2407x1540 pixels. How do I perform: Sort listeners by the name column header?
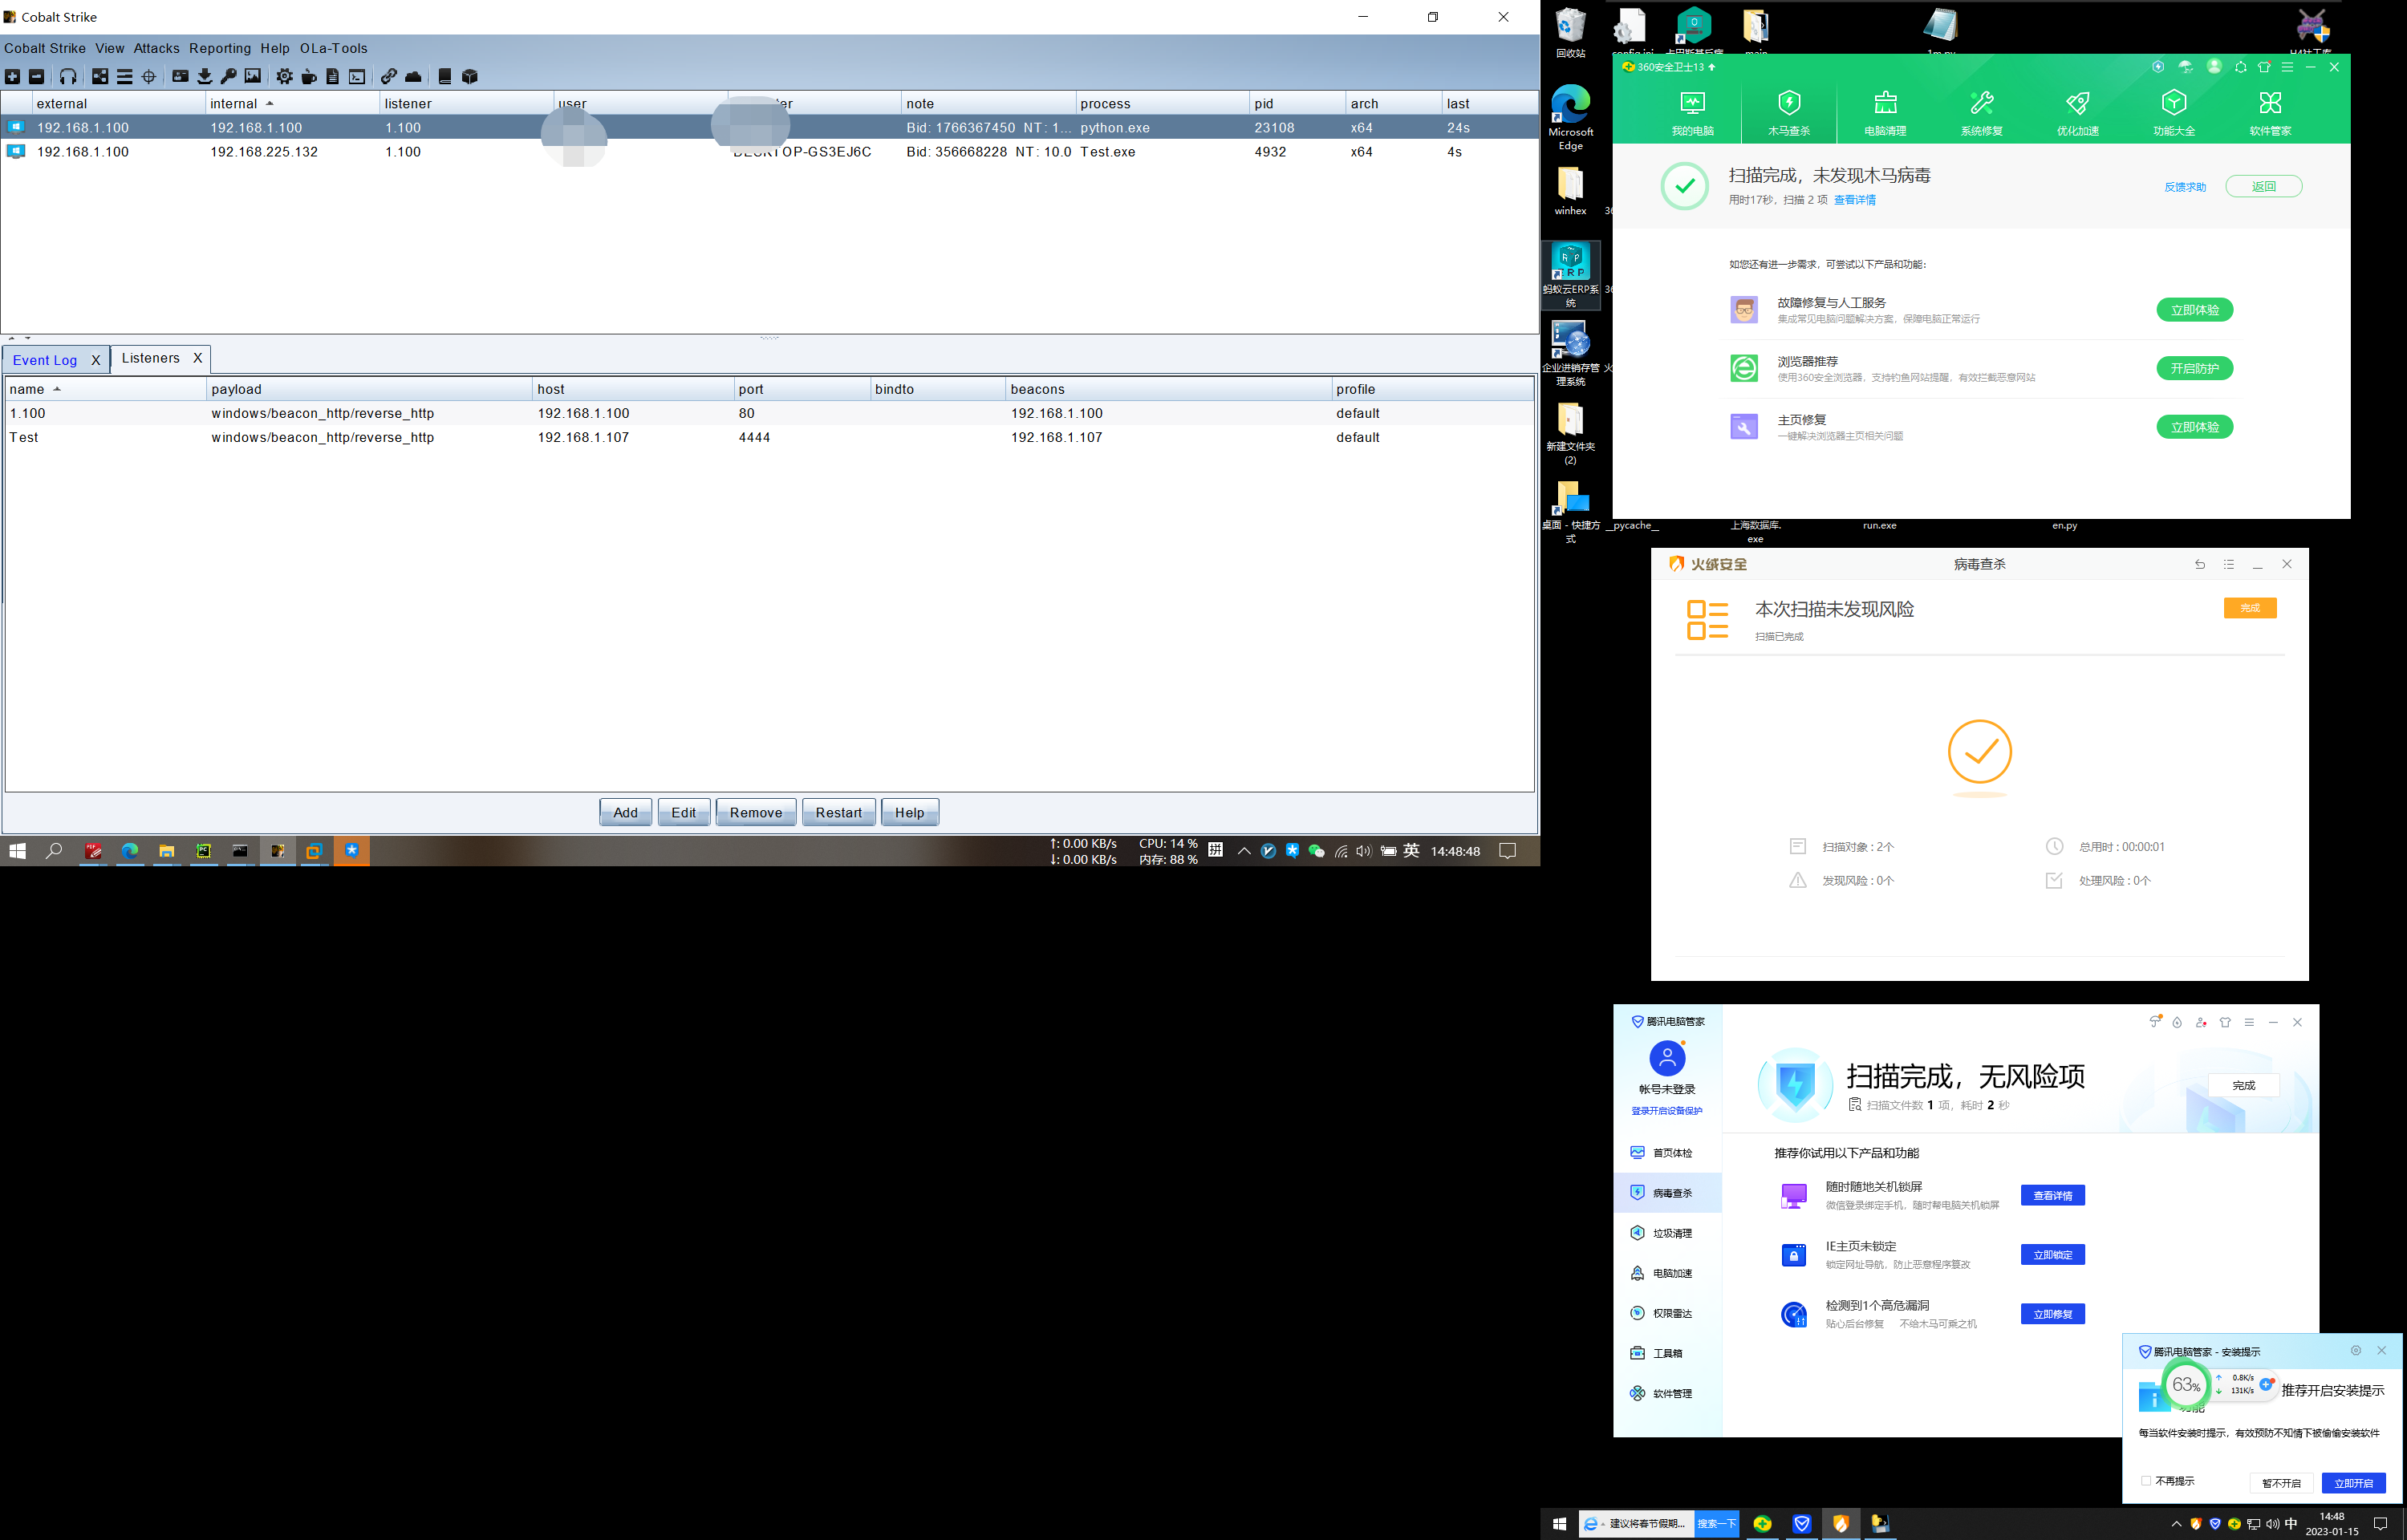(x=27, y=389)
